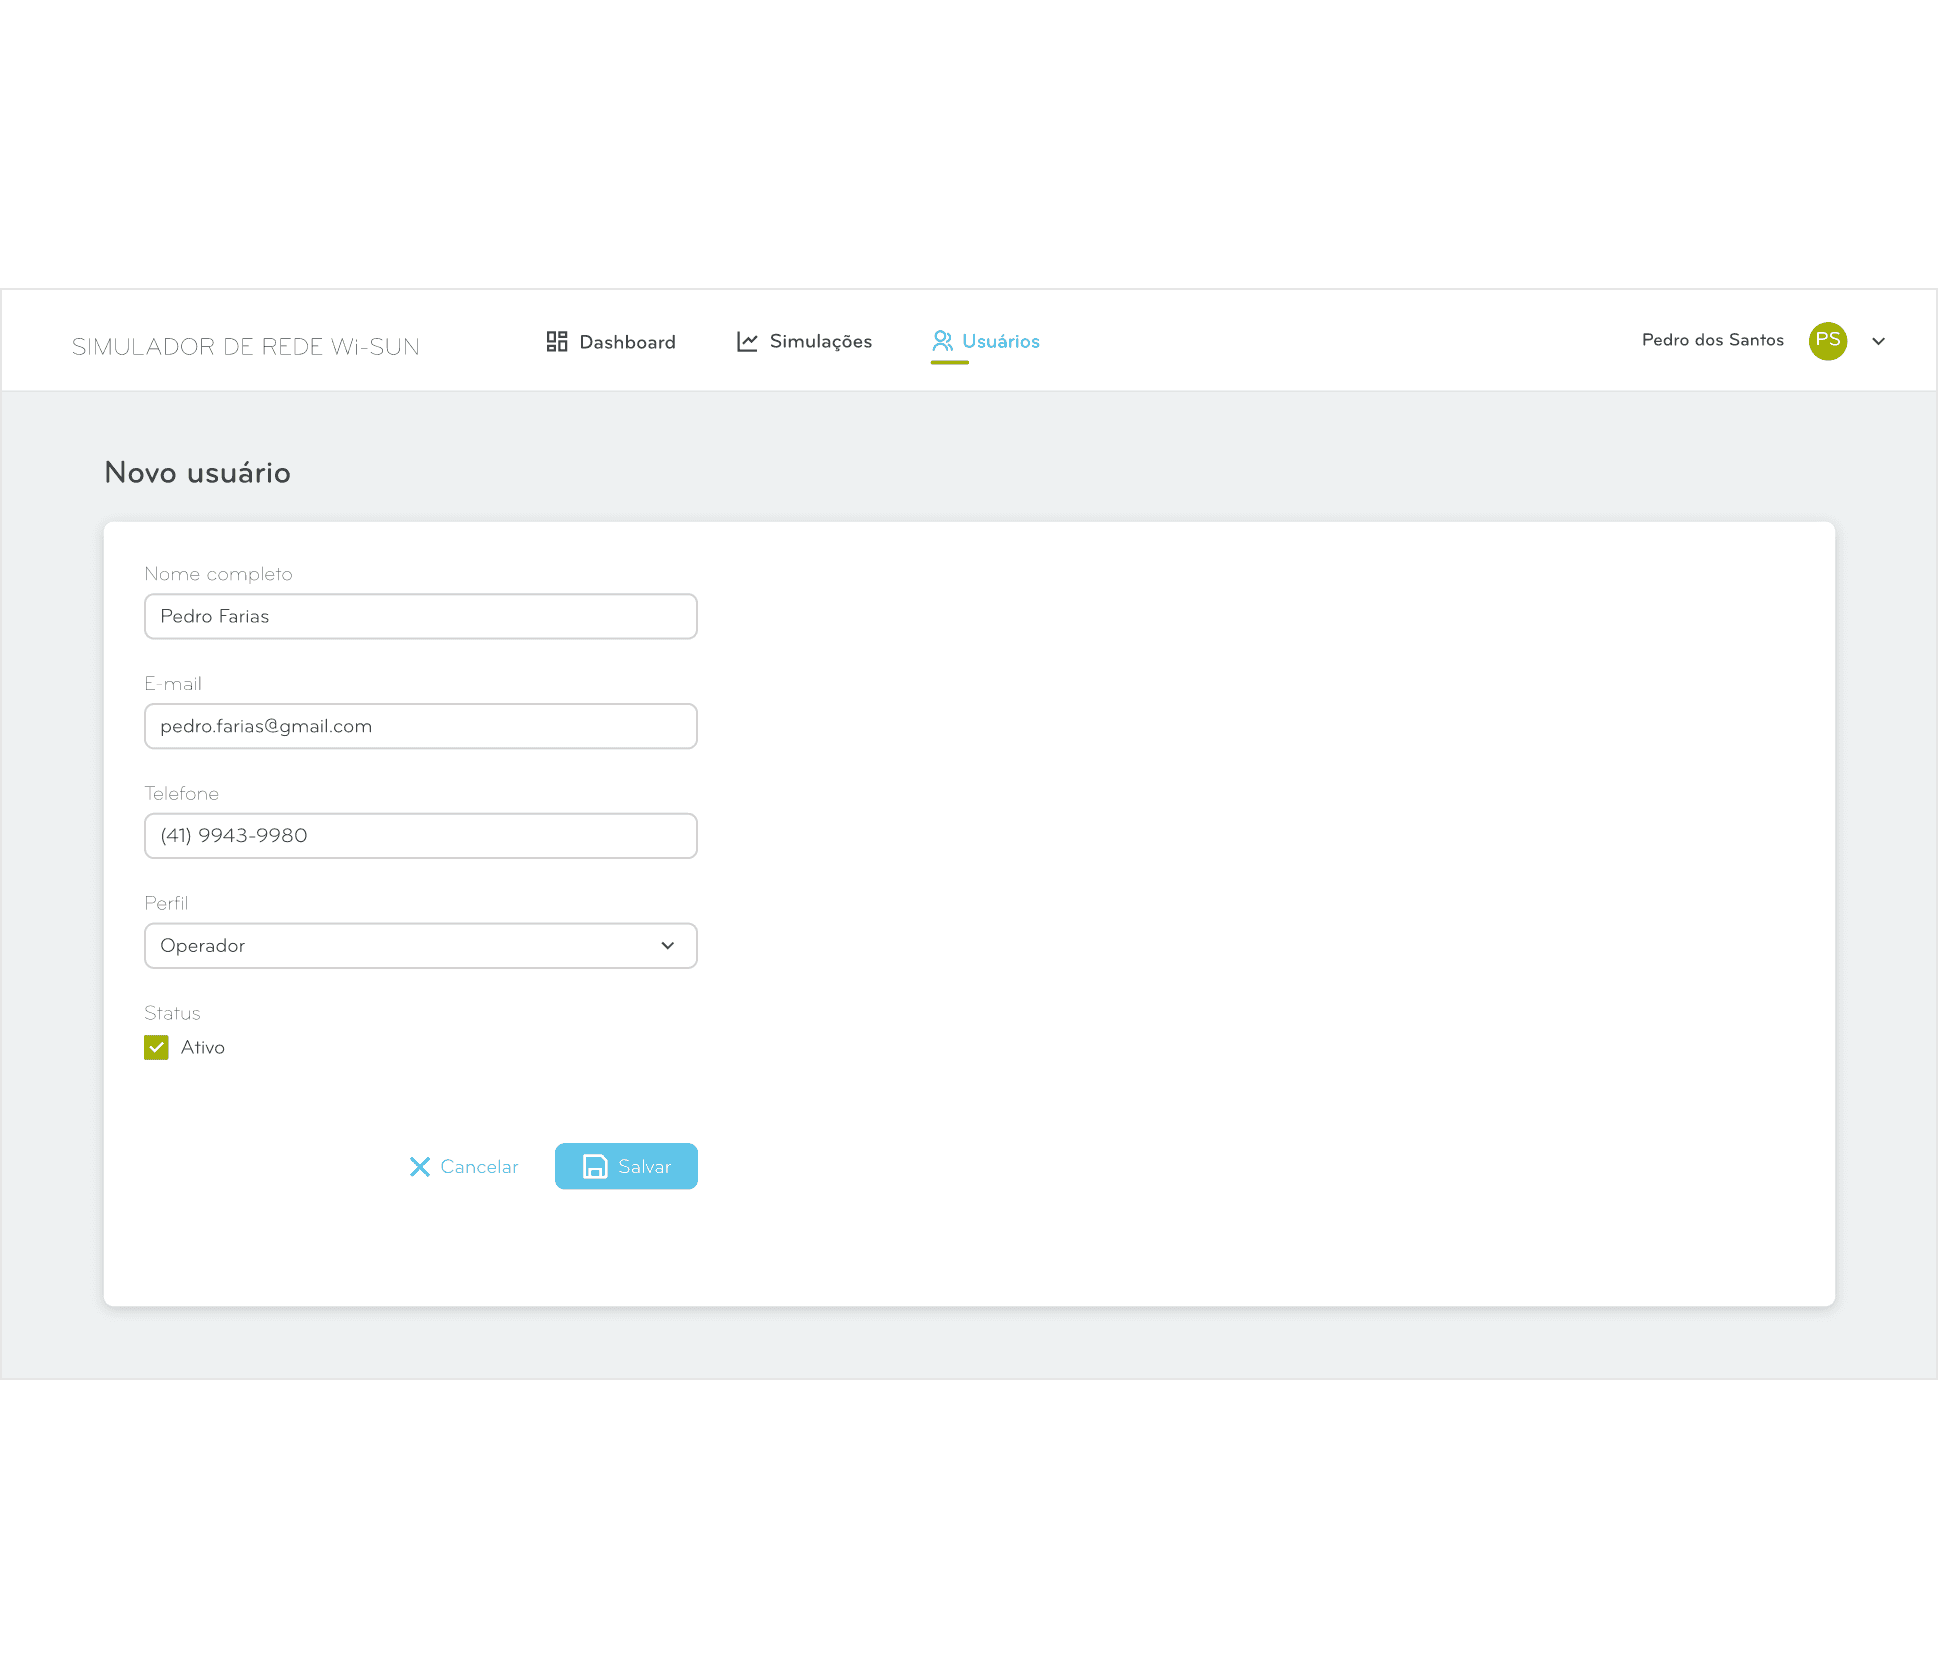The height and width of the screenshot is (1666, 1938).
Task: Go to the Dashboard tab
Action: (627, 342)
